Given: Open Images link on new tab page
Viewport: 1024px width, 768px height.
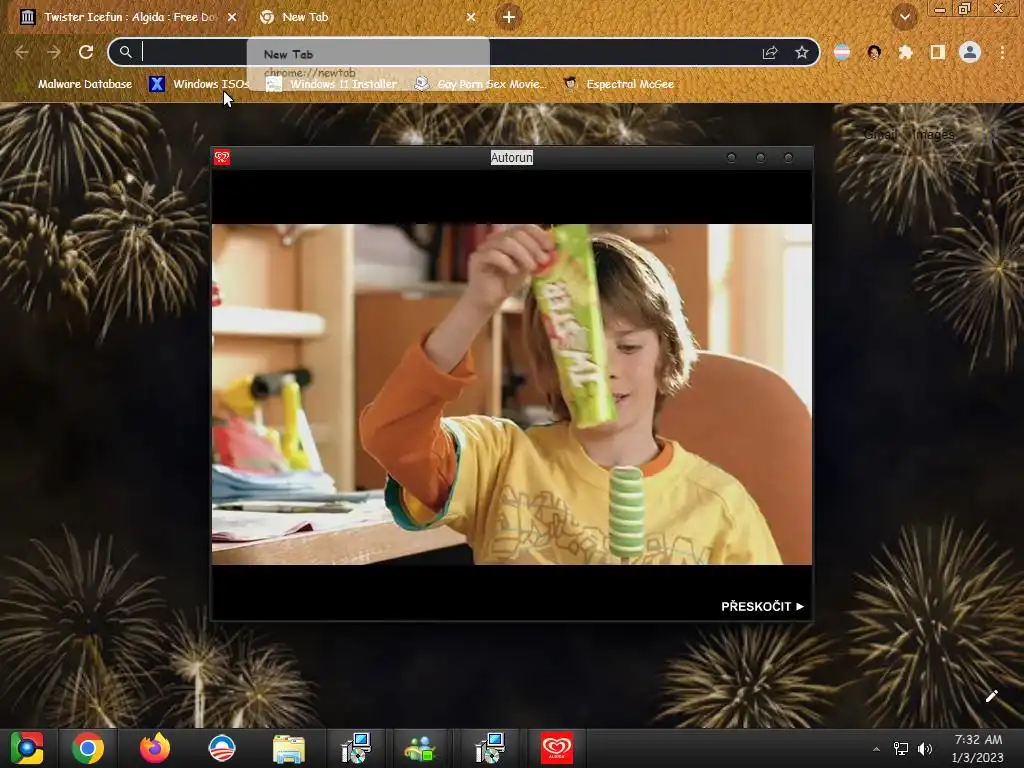Looking at the screenshot, I should coord(933,135).
